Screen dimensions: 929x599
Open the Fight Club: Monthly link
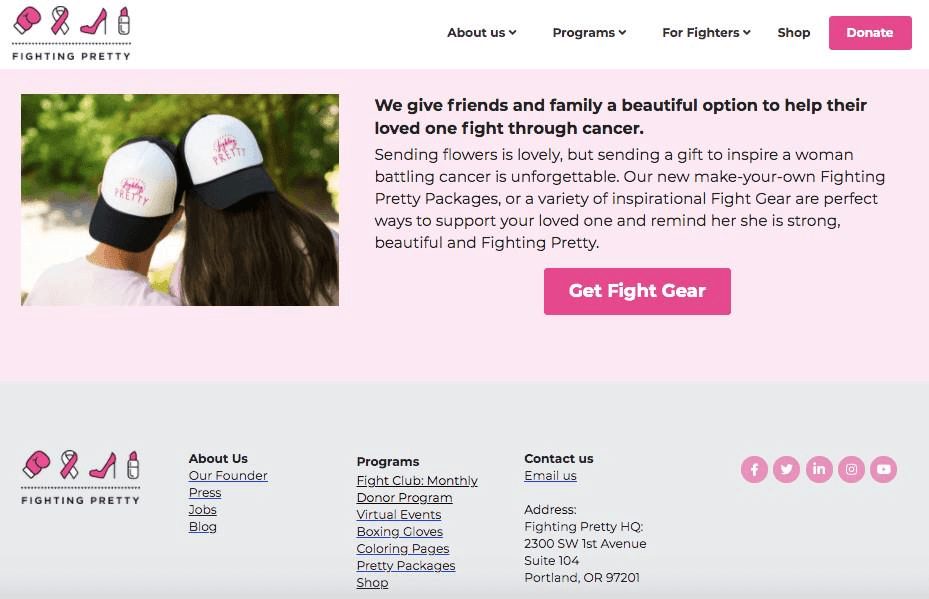pos(417,481)
